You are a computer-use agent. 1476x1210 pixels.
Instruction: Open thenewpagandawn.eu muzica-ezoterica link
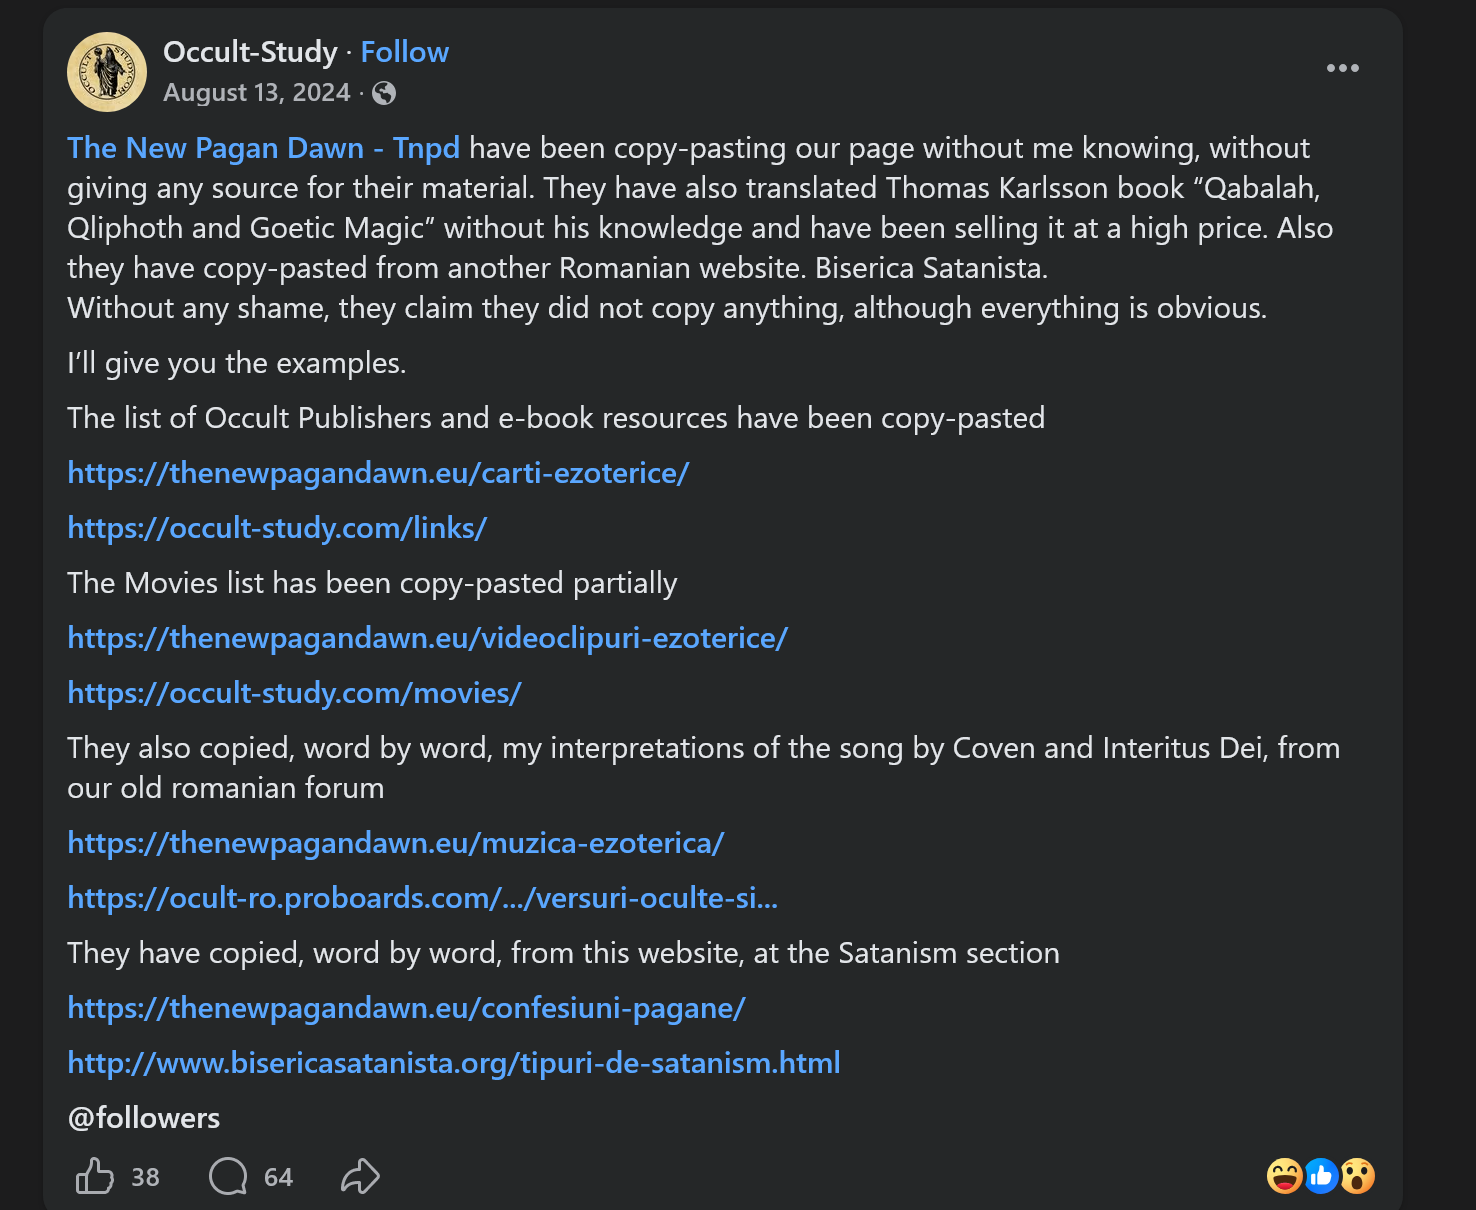coord(395,843)
